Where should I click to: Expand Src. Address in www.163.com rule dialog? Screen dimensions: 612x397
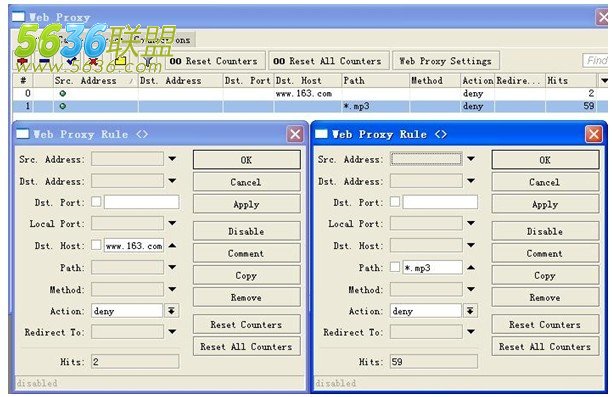[172, 159]
